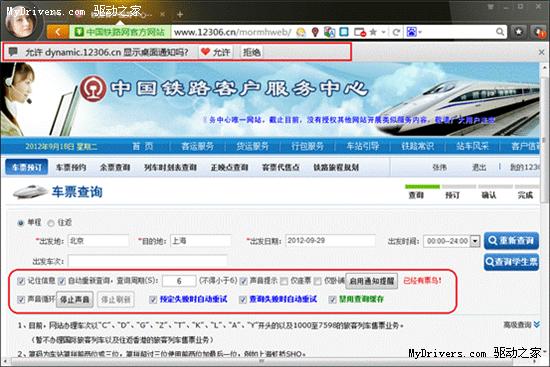Click the orange back arrow button

tap(58, 32)
